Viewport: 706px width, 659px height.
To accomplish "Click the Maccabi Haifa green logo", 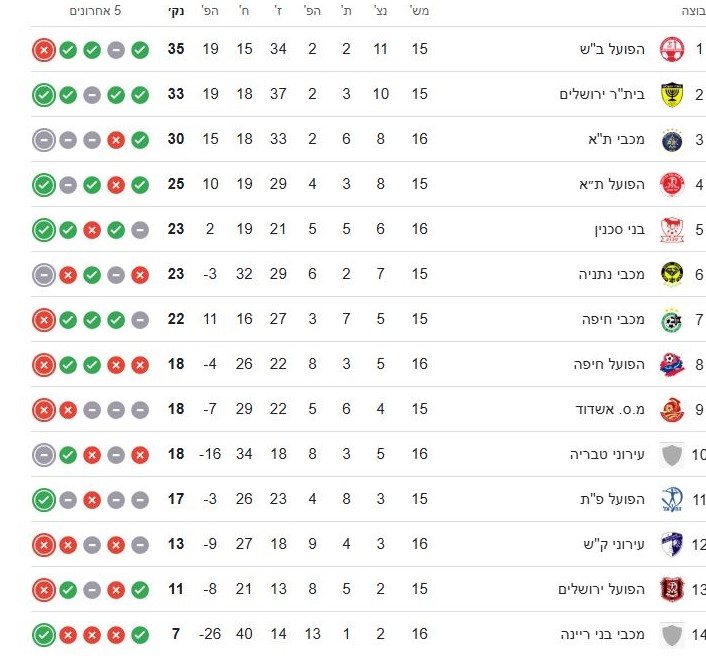I will tap(669, 319).
